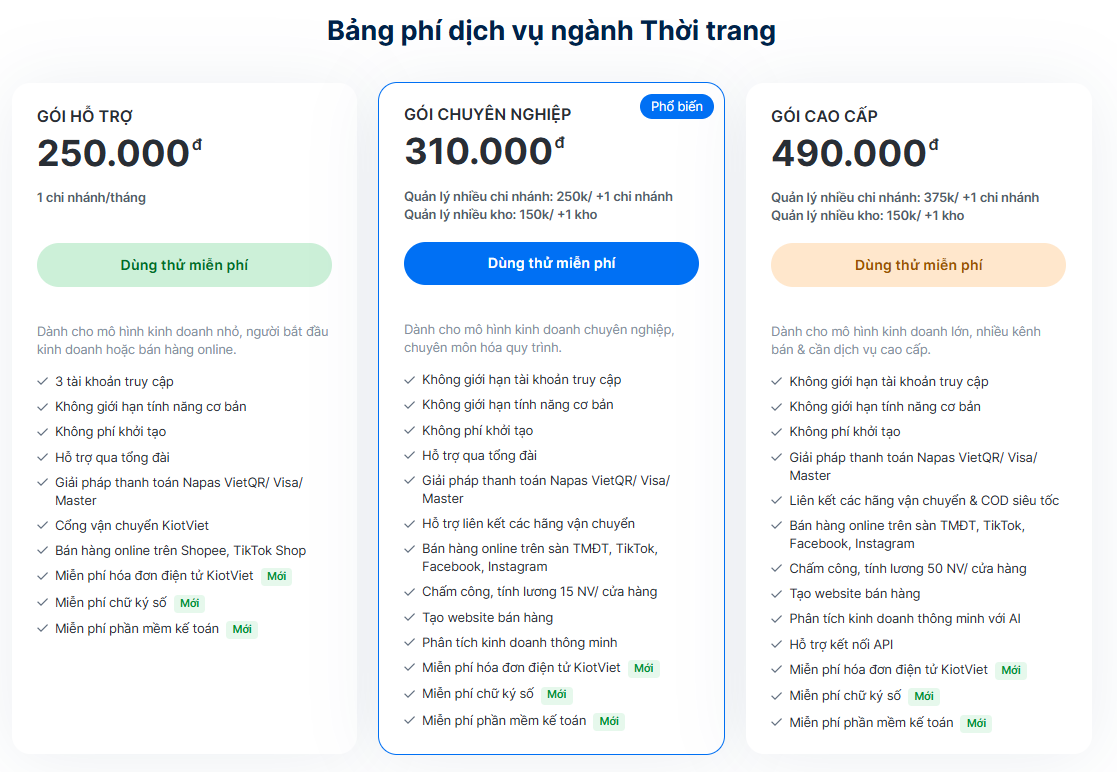Click the checkmark next to 'Không phí khởi tạo' in GÓI CAO CẤP
The width and height of the screenshot is (1117, 772).
tap(775, 432)
